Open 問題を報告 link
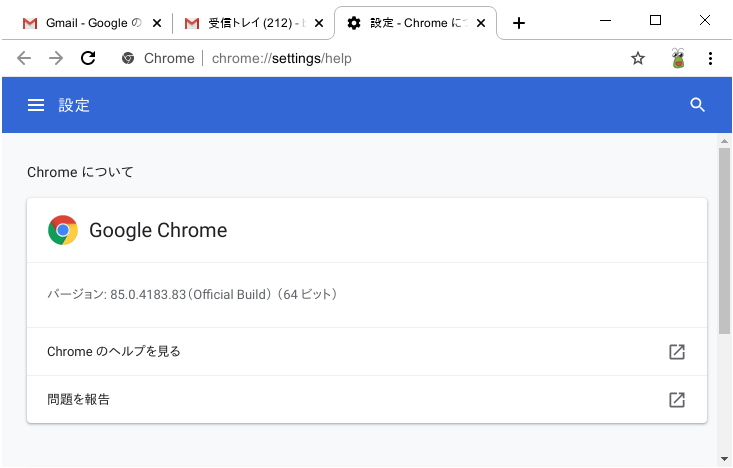733x468 pixels. (x=367, y=400)
